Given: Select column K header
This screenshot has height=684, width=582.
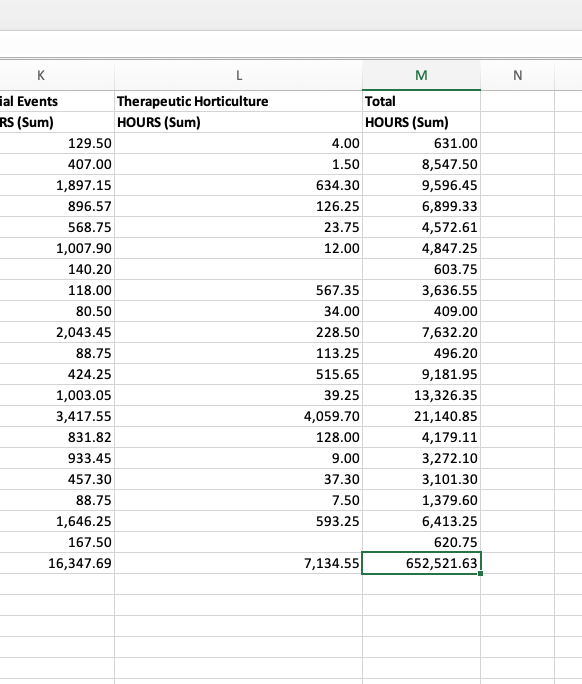Looking at the screenshot, I should (57, 75).
